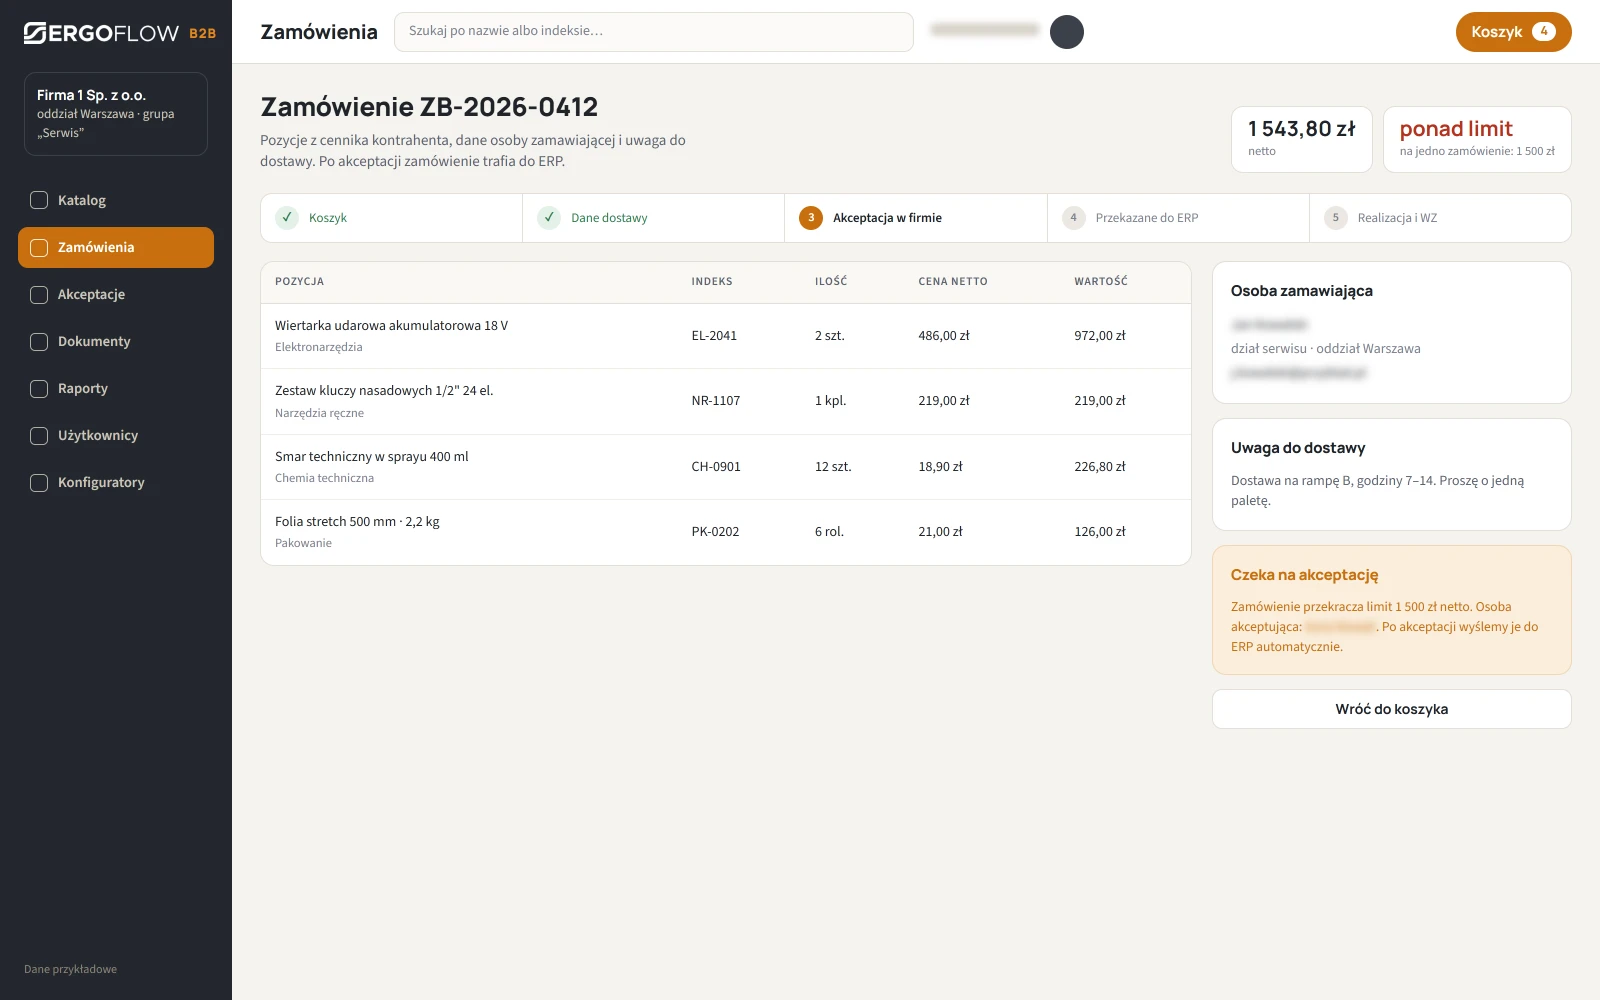Screen dimensions: 1600x1000
Task: Go to Akceptacje in the sidebar
Action: (116, 294)
